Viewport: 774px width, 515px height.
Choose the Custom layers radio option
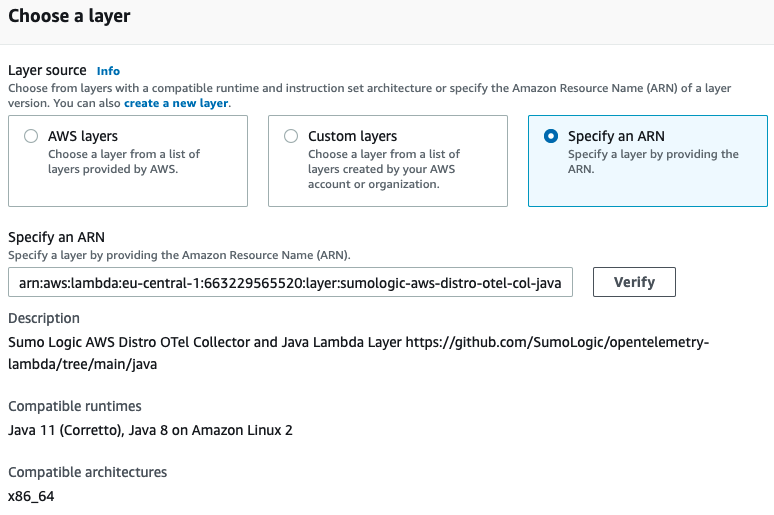pos(291,137)
